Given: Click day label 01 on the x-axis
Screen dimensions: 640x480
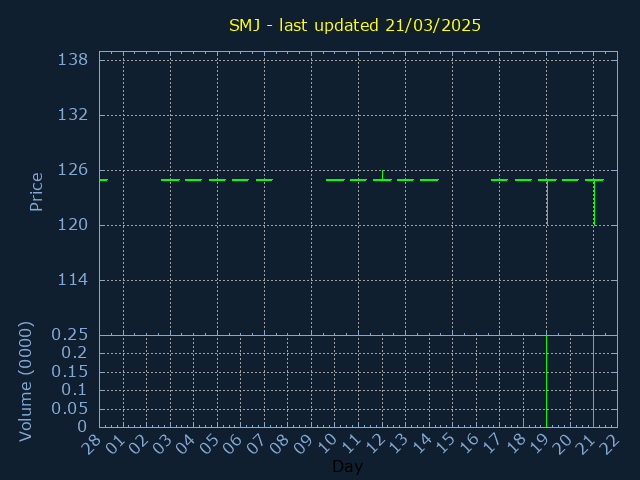Looking at the screenshot, I should click(x=114, y=443).
